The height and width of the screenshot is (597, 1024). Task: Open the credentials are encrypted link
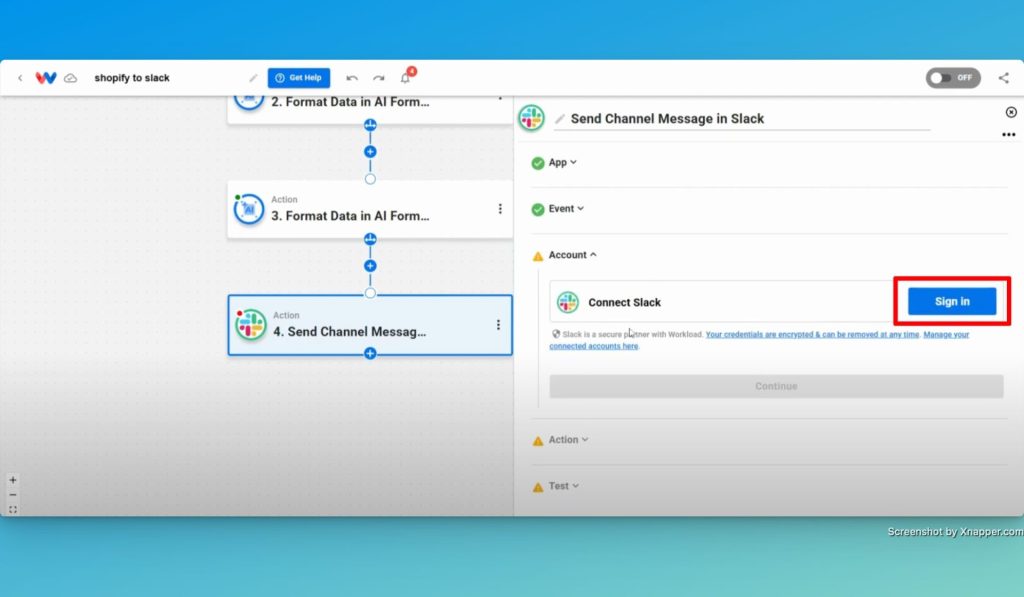pos(812,334)
